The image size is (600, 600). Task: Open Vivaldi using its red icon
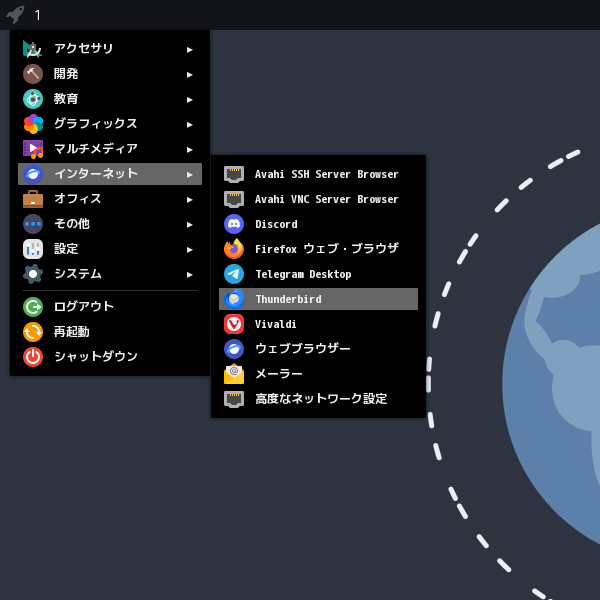tap(234, 324)
